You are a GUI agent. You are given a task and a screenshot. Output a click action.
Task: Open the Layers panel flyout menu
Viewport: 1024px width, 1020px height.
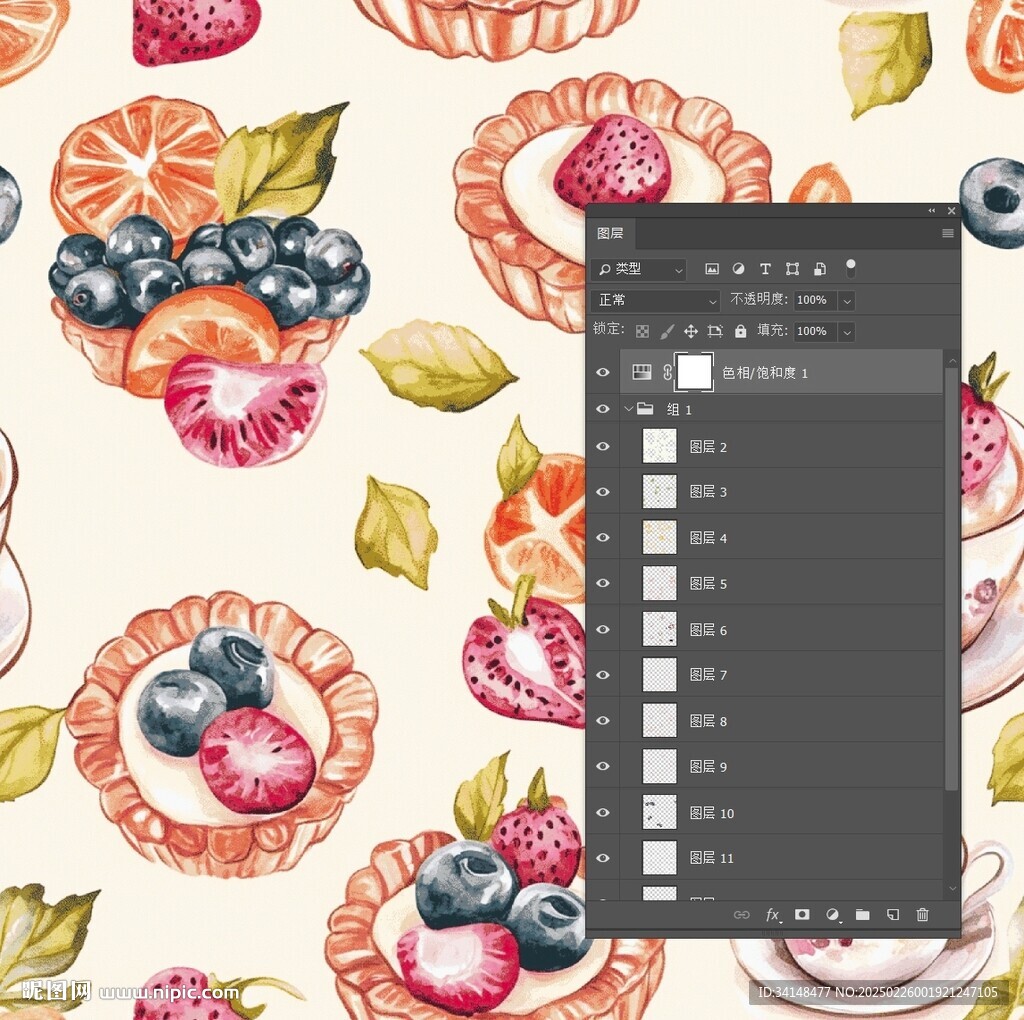pos(948,233)
